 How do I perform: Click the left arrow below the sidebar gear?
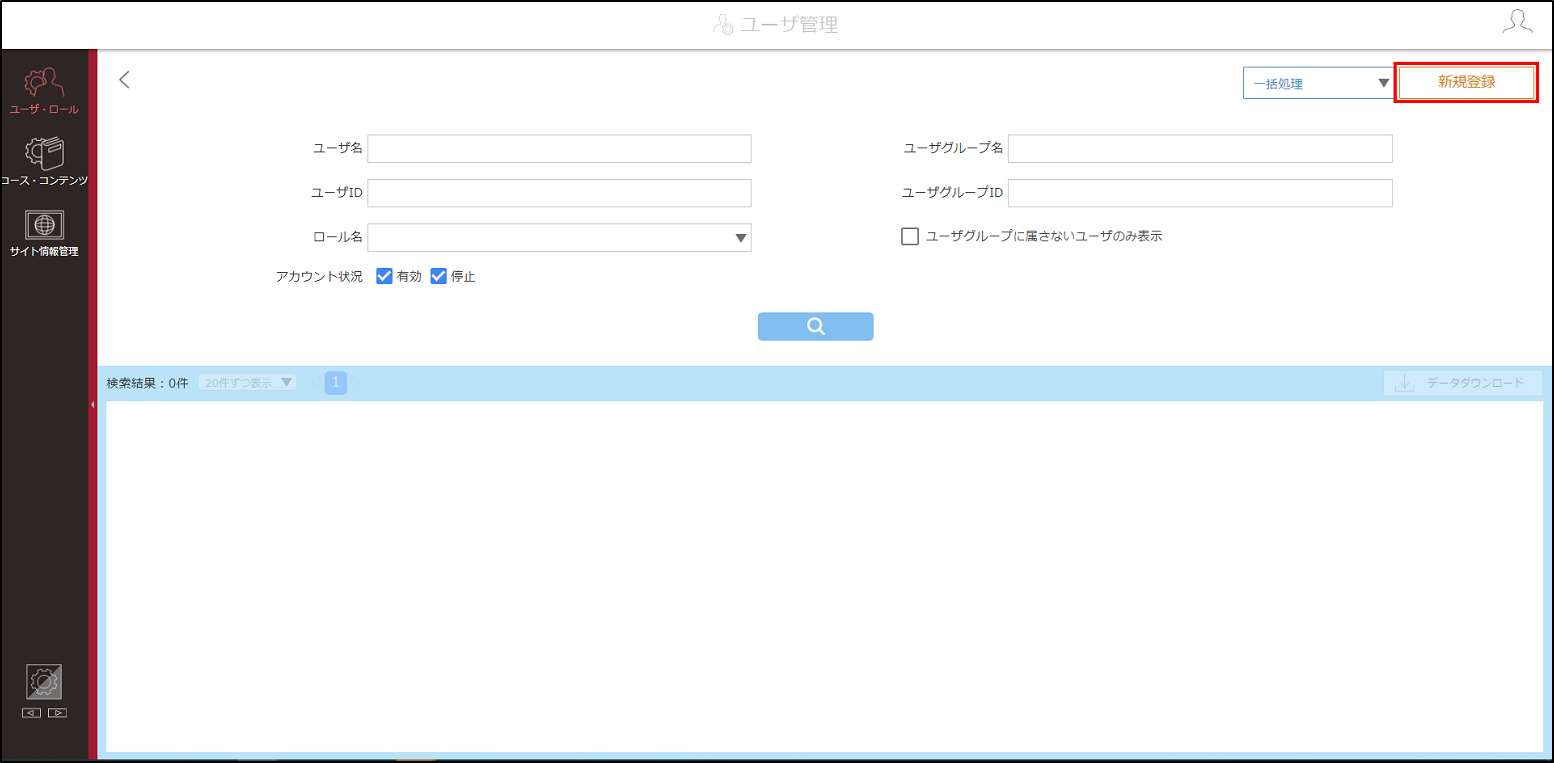[31, 713]
